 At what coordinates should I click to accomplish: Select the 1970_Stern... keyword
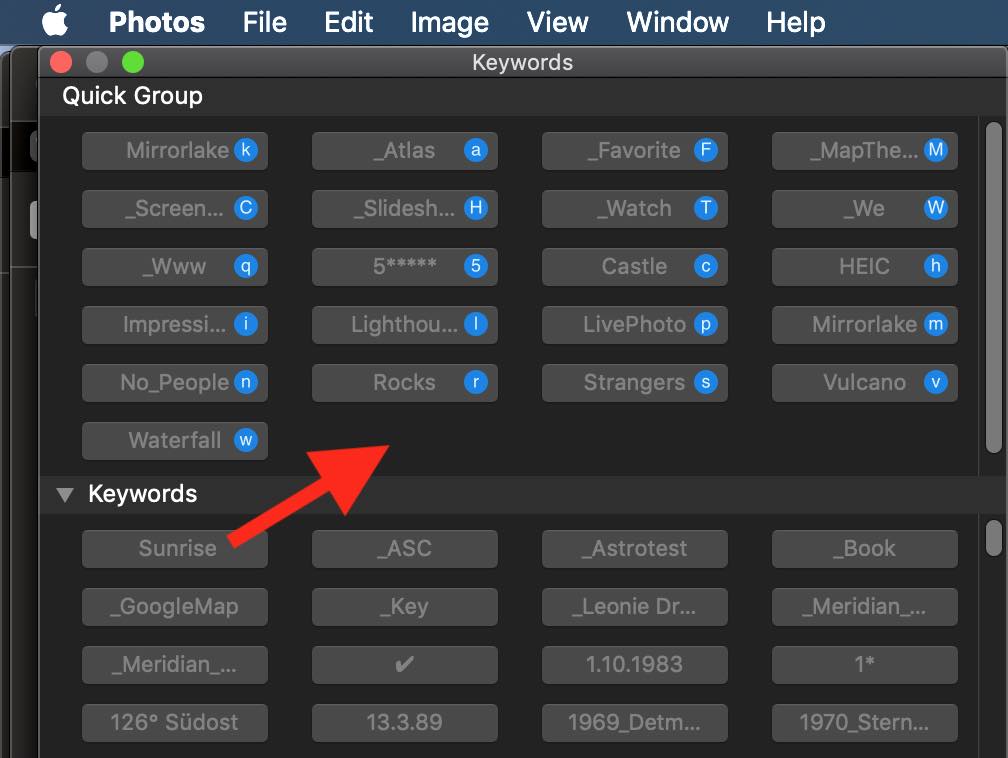(865, 722)
